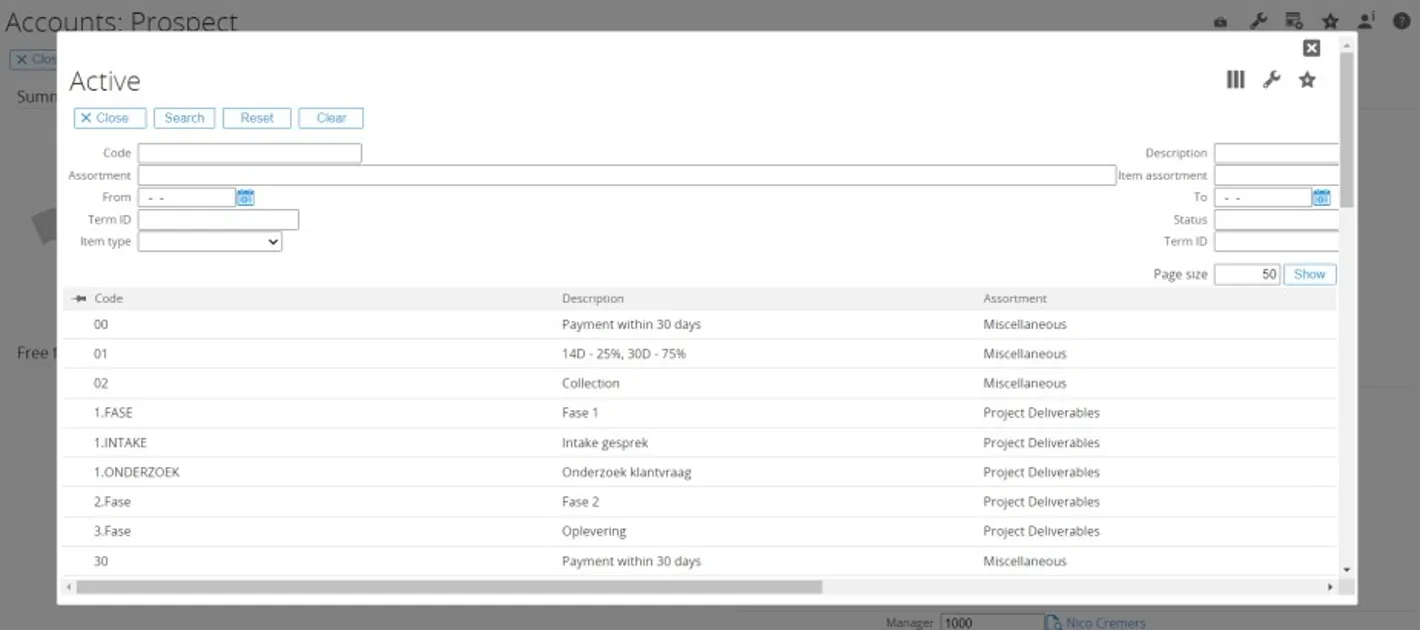This screenshot has width=1420, height=630.
Task: Open the screen settings icon in the top bar
Action: pos(1294,20)
